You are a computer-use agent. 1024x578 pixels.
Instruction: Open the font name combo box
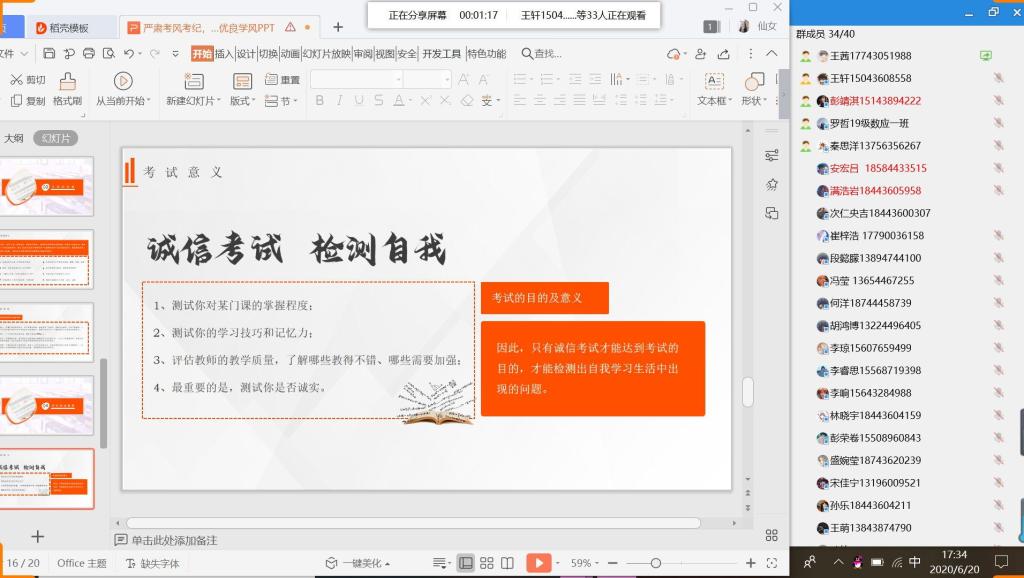coord(357,80)
